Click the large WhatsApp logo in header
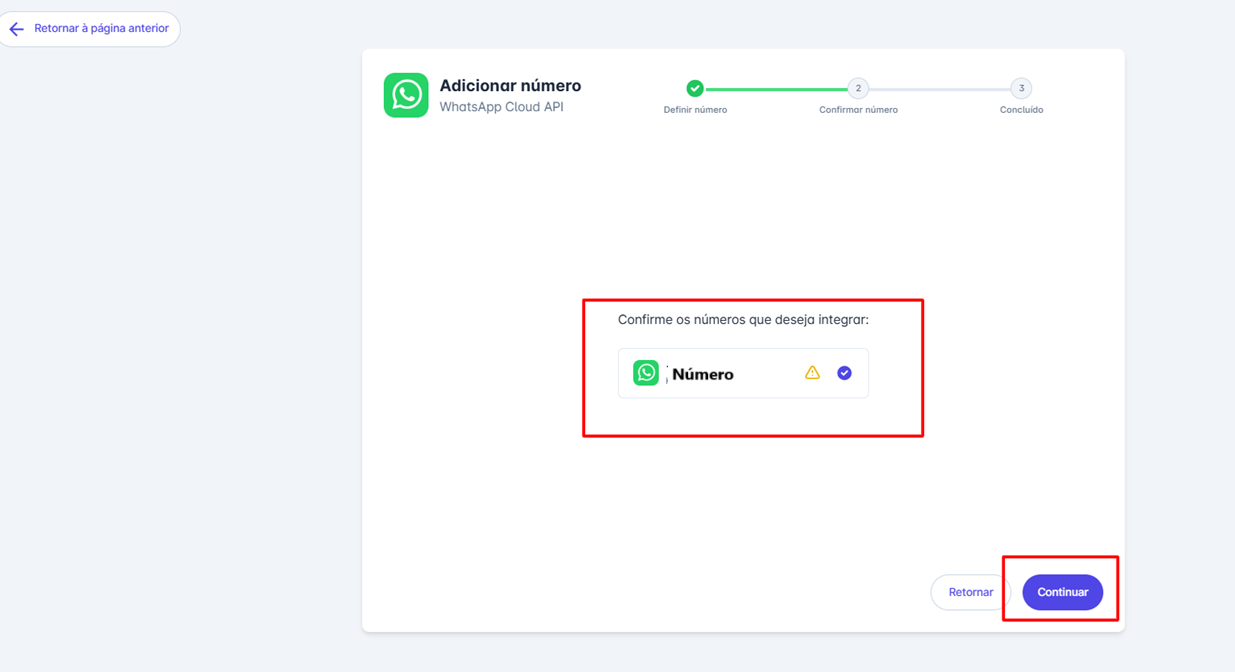Image resolution: width=1235 pixels, height=672 pixels. coord(406,95)
